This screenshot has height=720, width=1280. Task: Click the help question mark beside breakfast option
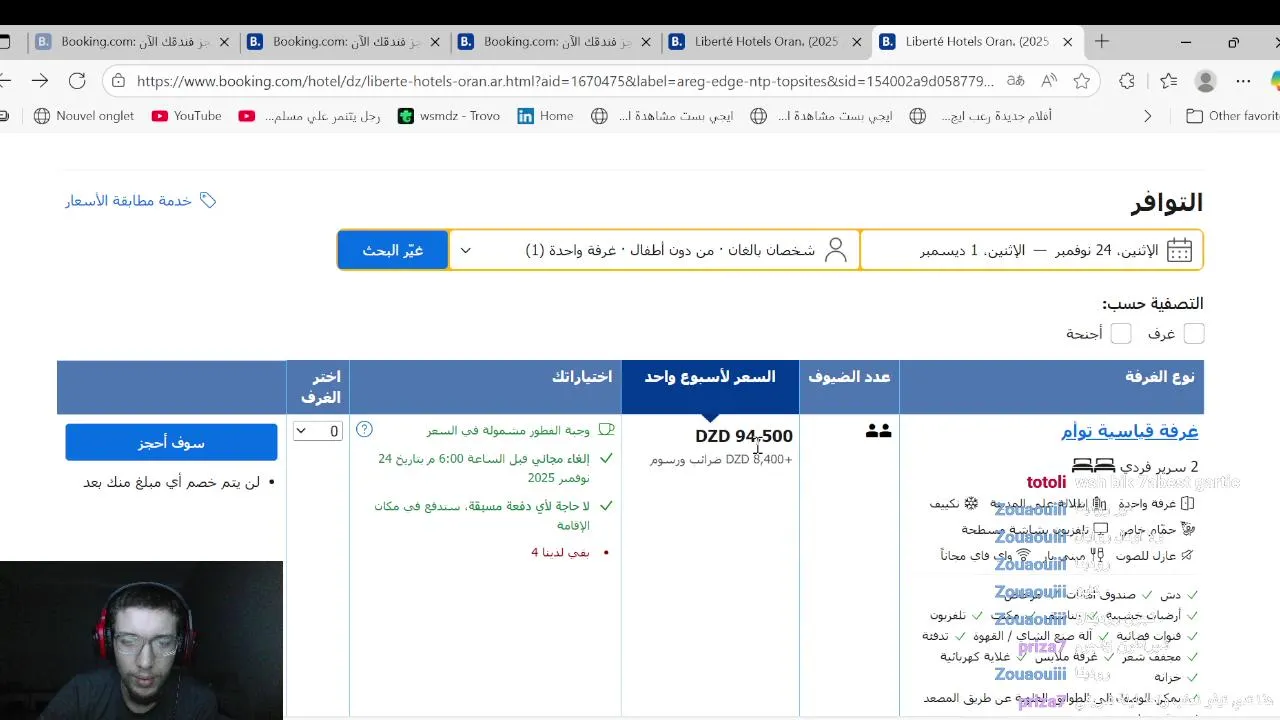click(364, 430)
